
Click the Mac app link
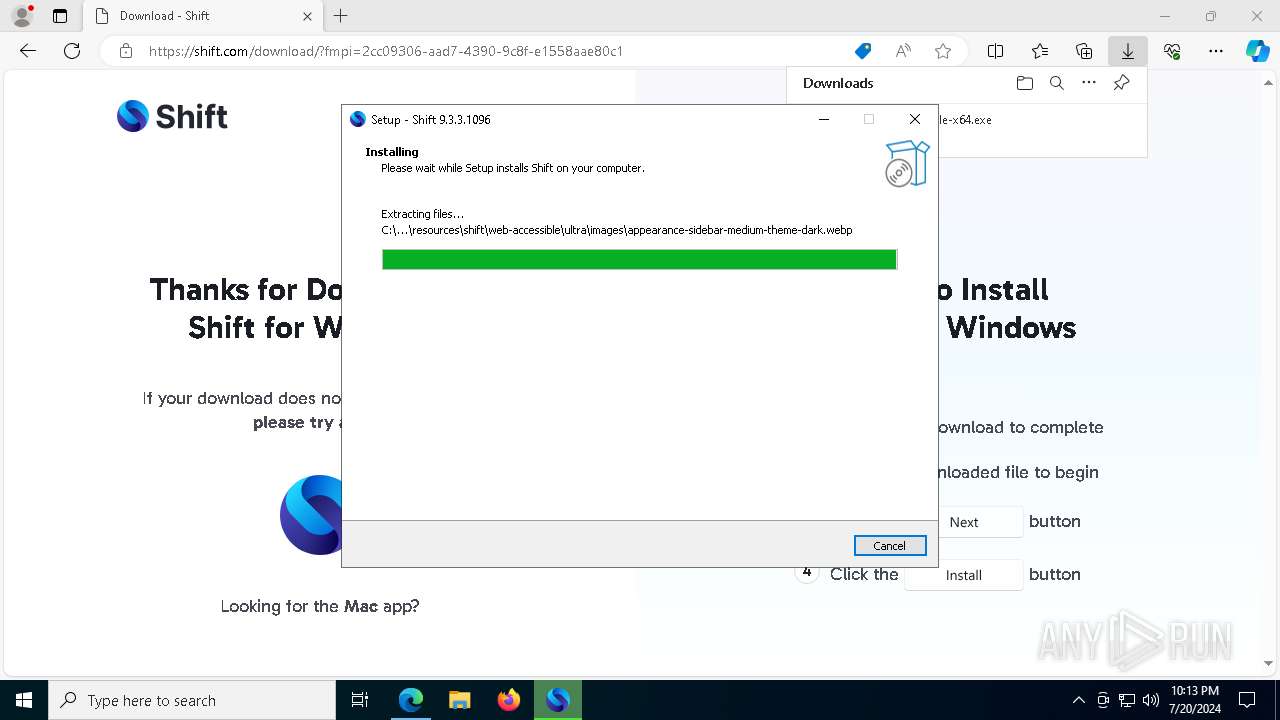360,606
